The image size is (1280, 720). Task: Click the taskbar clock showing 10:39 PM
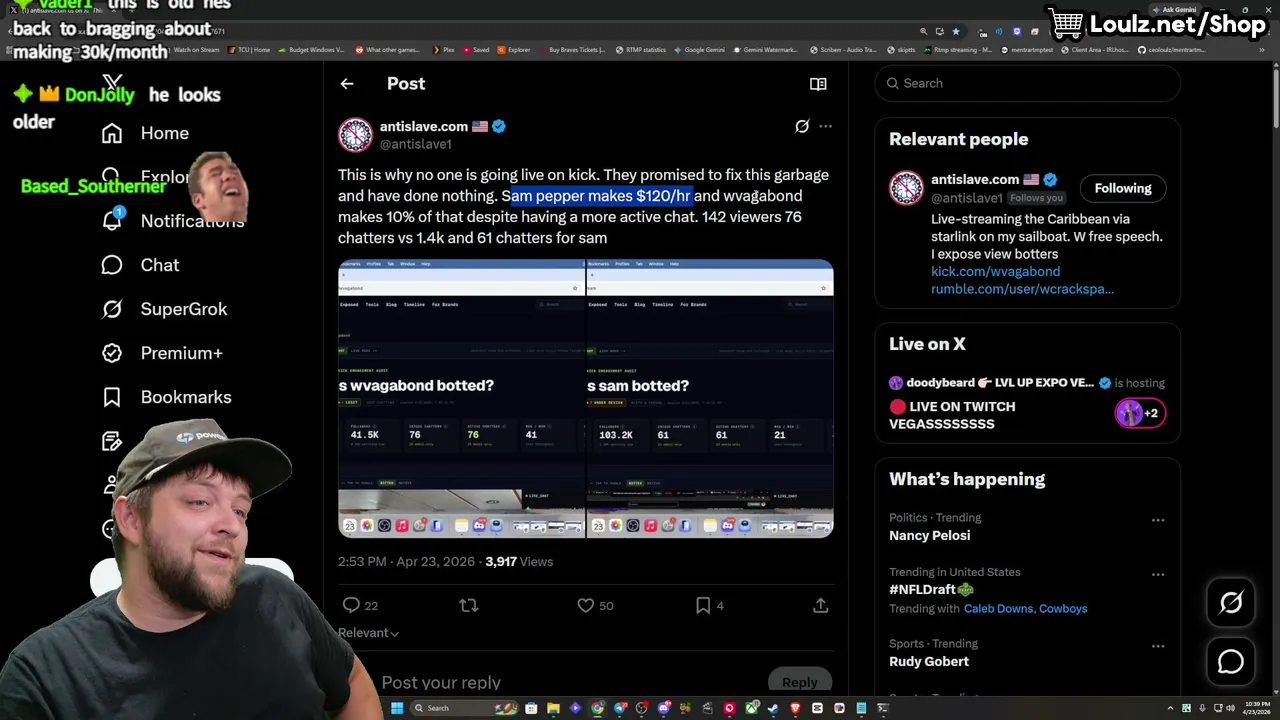click(1257, 708)
